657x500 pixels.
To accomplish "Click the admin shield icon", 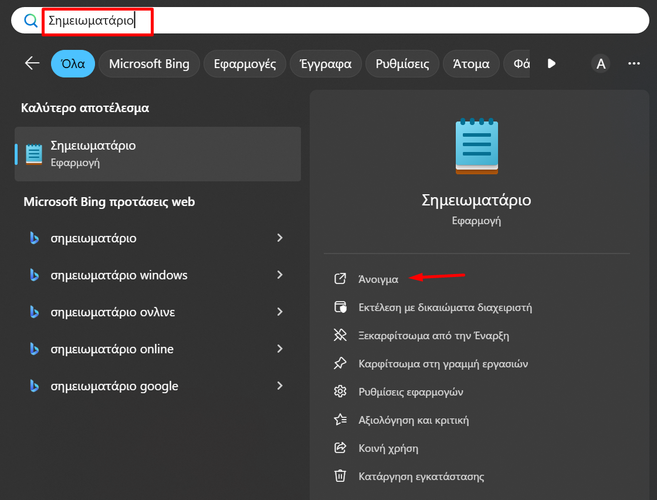I will click(x=340, y=307).
